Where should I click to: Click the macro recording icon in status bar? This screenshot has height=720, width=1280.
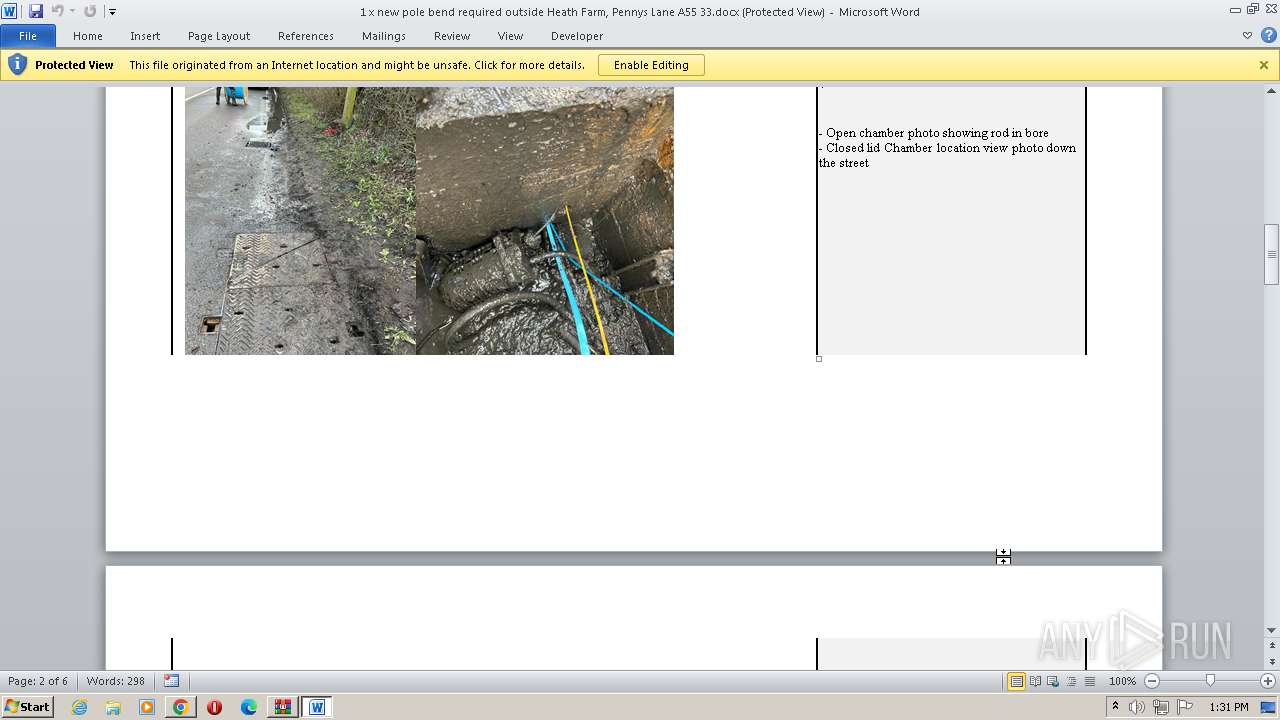point(171,681)
